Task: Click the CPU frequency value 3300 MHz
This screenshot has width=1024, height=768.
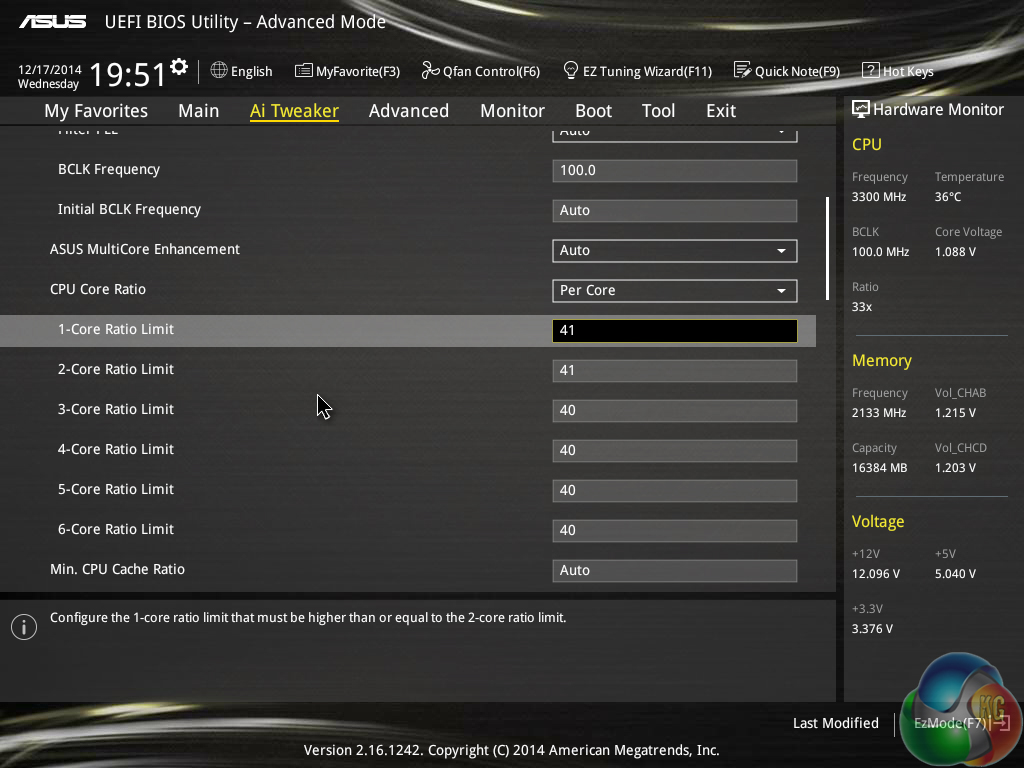Action: pyautogui.click(x=879, y=197)
